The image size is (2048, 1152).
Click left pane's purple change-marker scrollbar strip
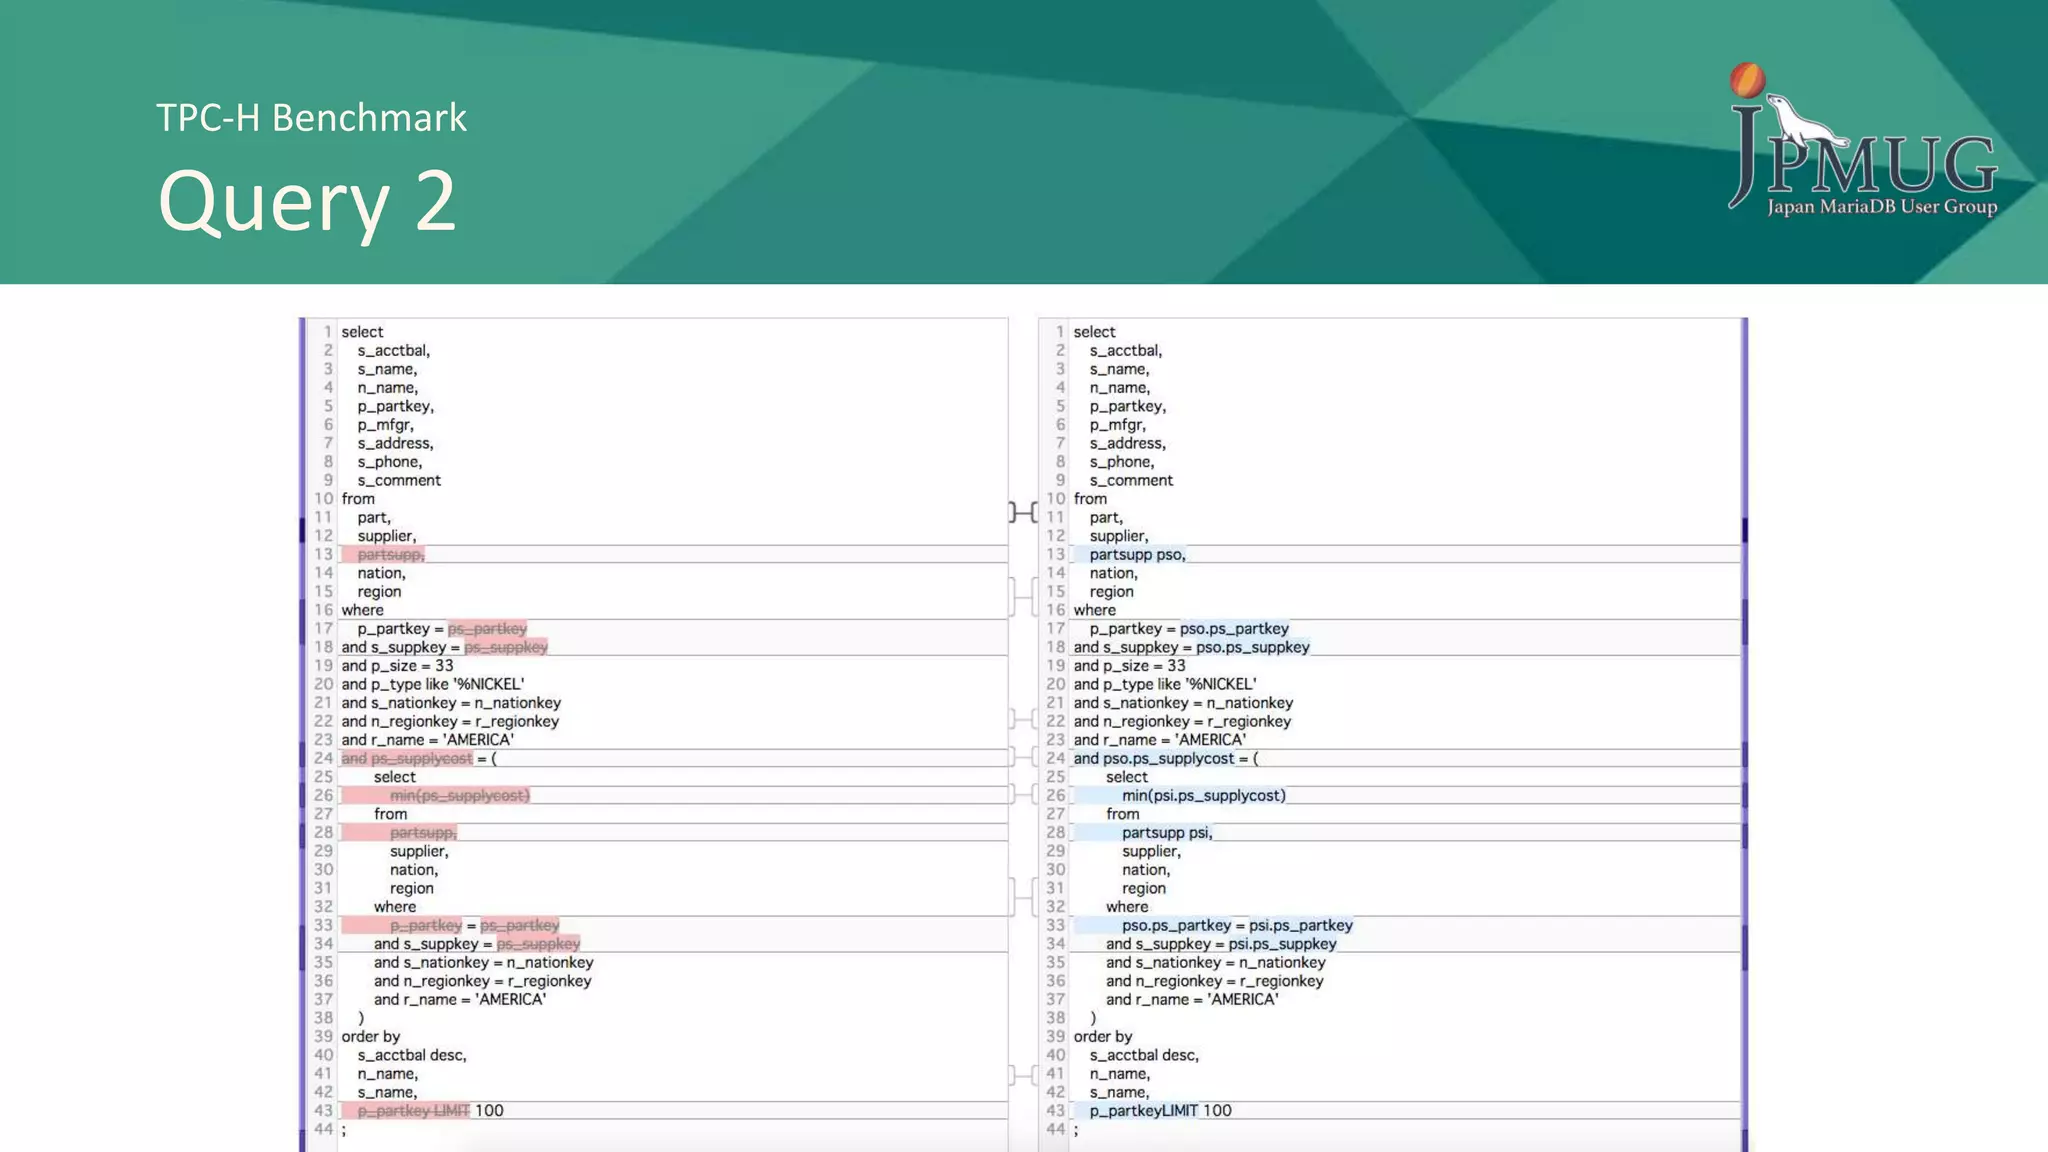tap(302, 735)
